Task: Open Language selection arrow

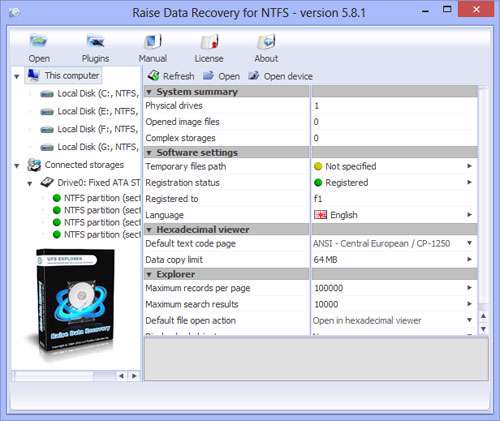Action: click(x=469, y=215)
